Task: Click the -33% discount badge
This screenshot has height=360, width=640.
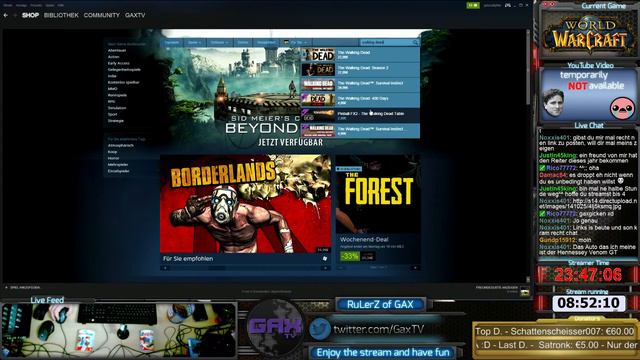Action: tap(350, 256)
